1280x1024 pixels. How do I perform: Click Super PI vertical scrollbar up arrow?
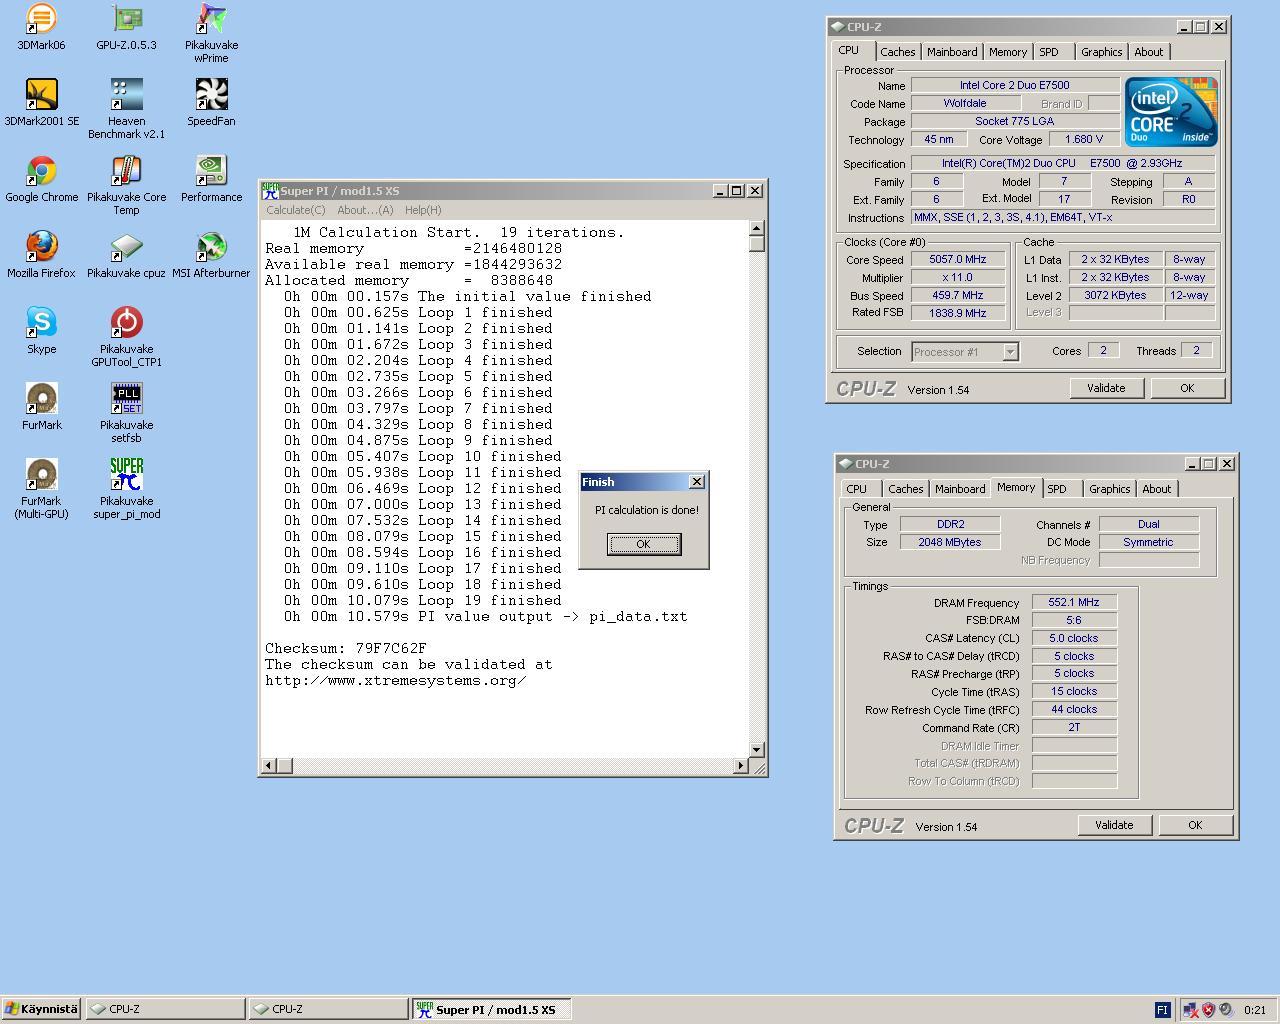coord(756,228)
